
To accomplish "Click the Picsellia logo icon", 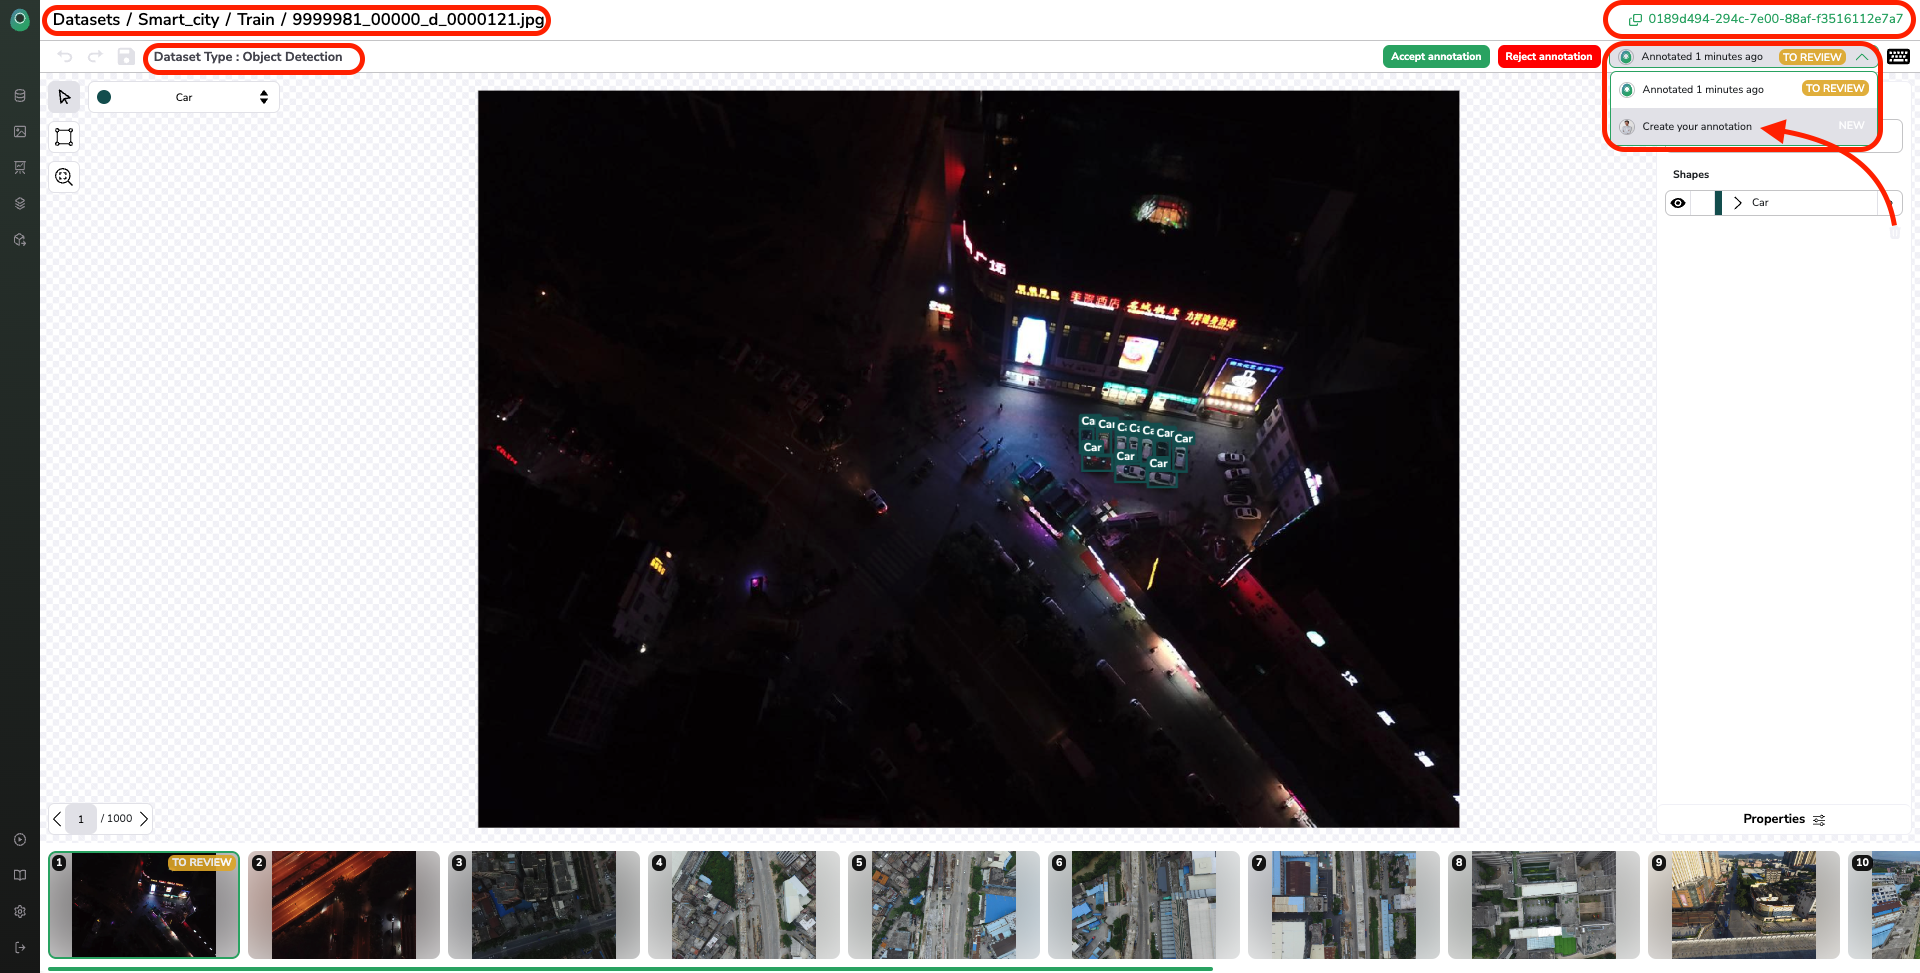I will 19,20.
